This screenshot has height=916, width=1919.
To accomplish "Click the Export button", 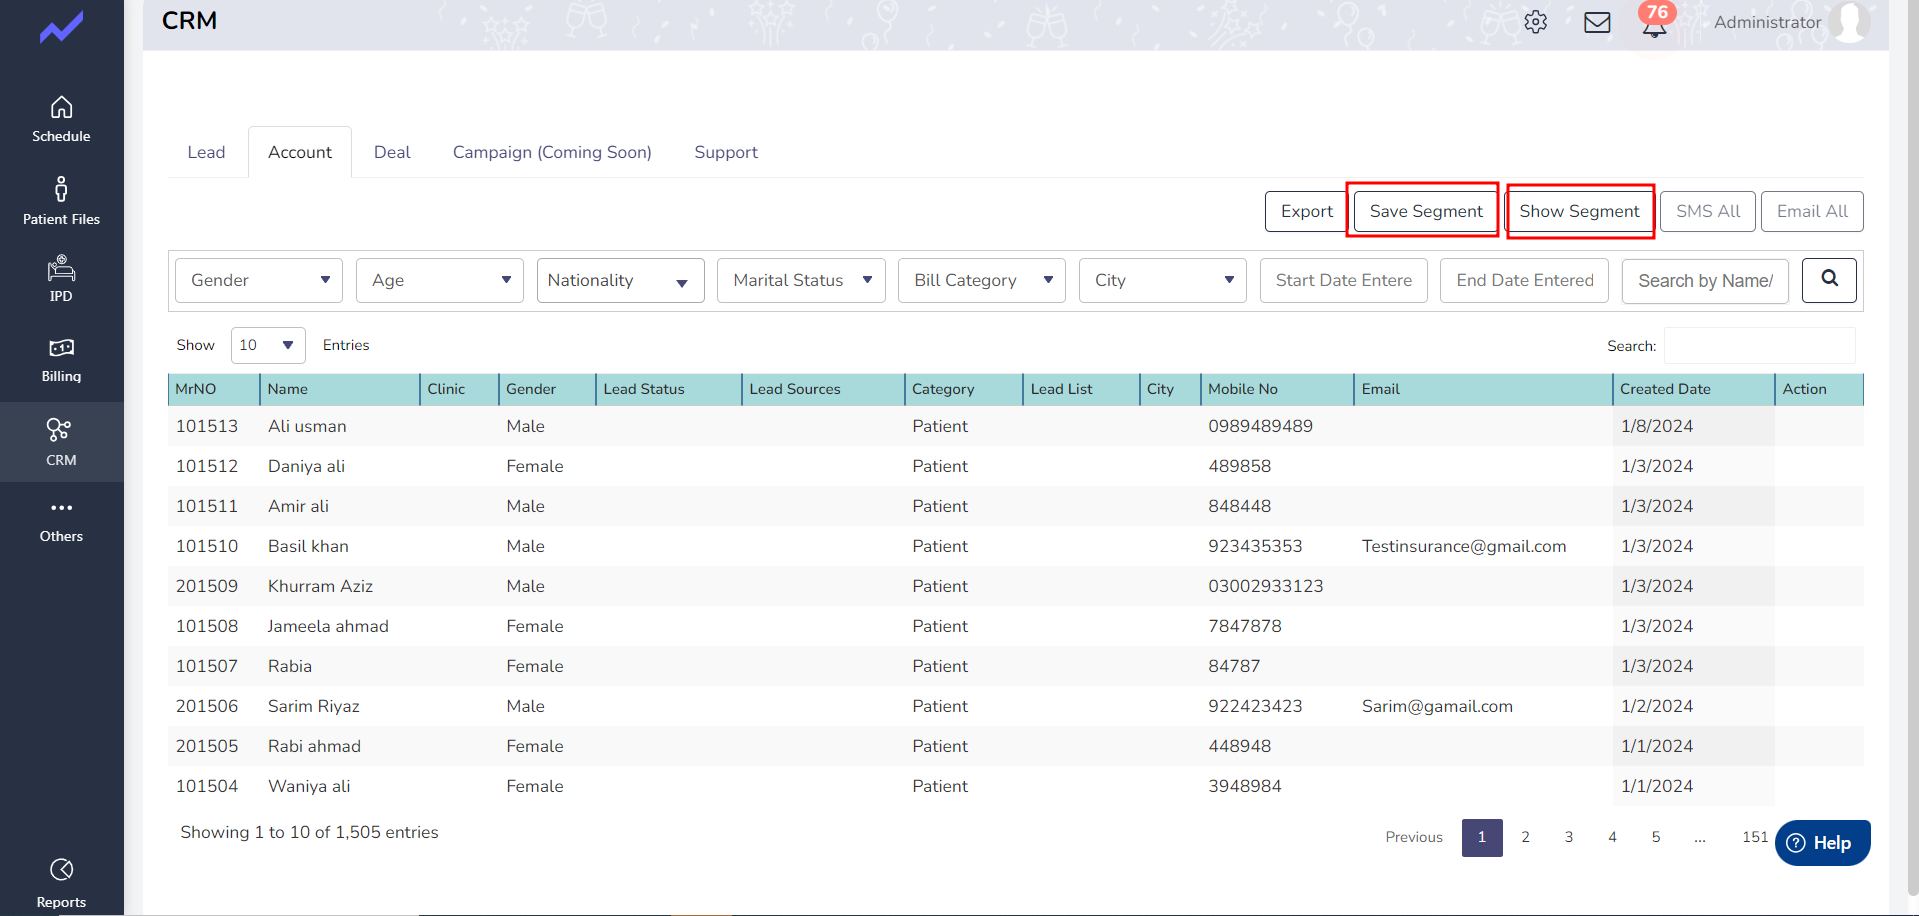I will pyautogui.click(x=1306, y=211).
